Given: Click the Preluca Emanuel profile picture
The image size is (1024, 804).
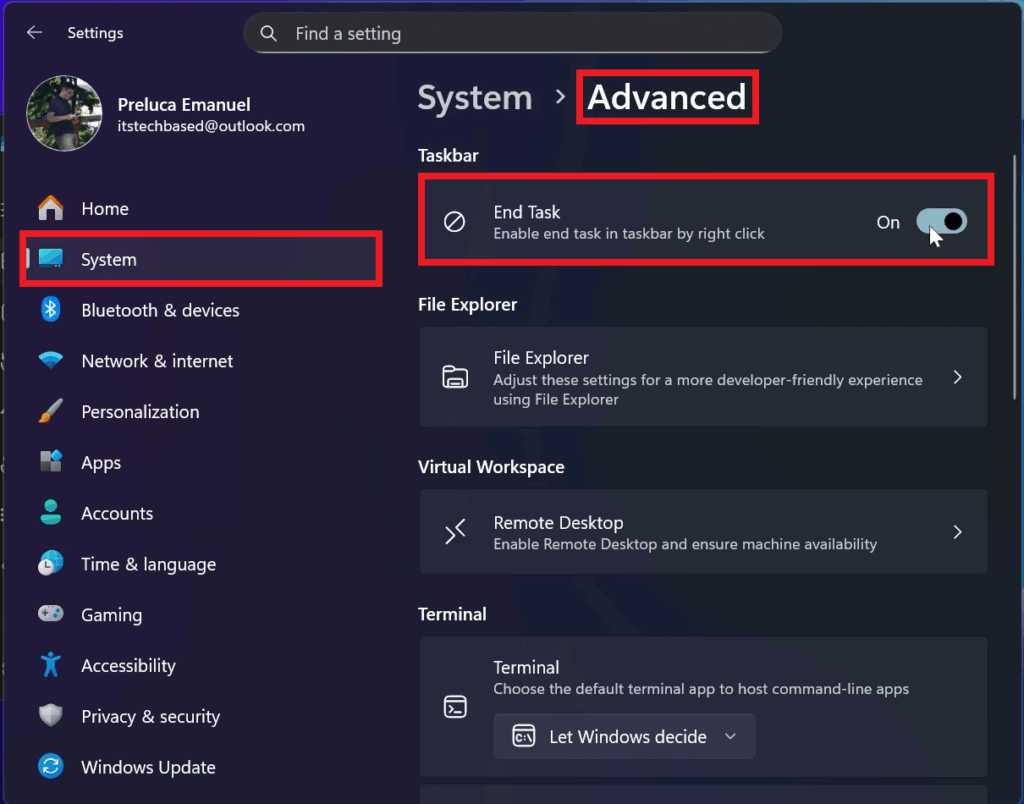Looking at the screenshot, I should pyautogui.click(x=64, y=114).
